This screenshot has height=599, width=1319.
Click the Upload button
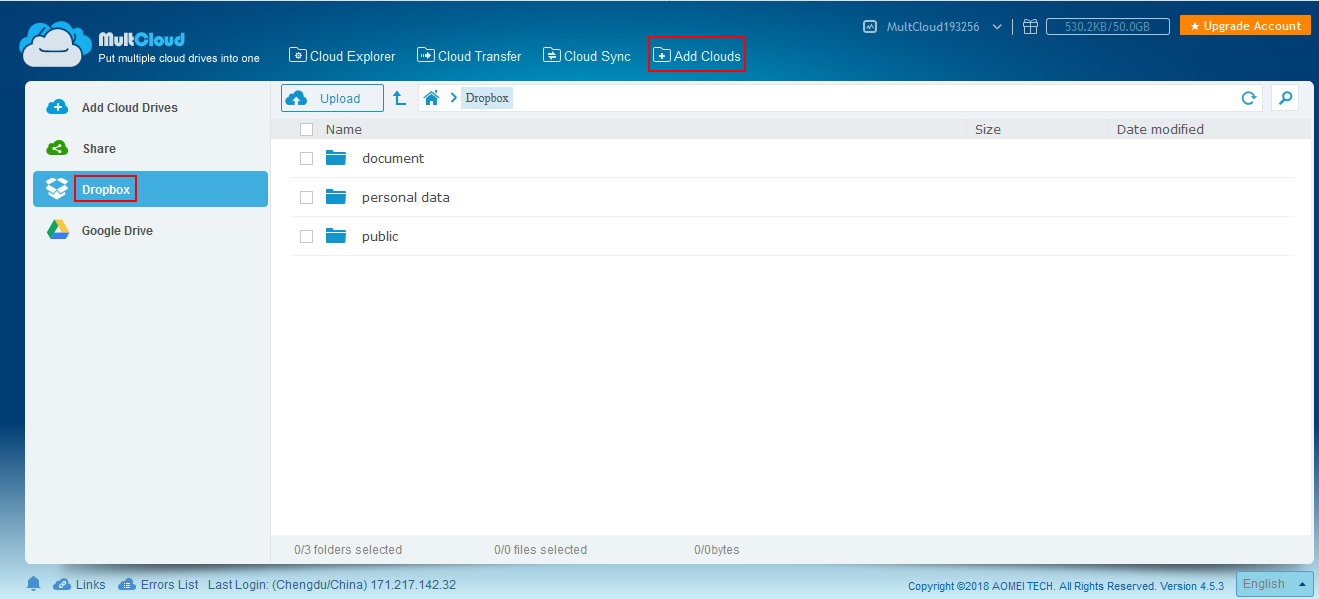332,98
